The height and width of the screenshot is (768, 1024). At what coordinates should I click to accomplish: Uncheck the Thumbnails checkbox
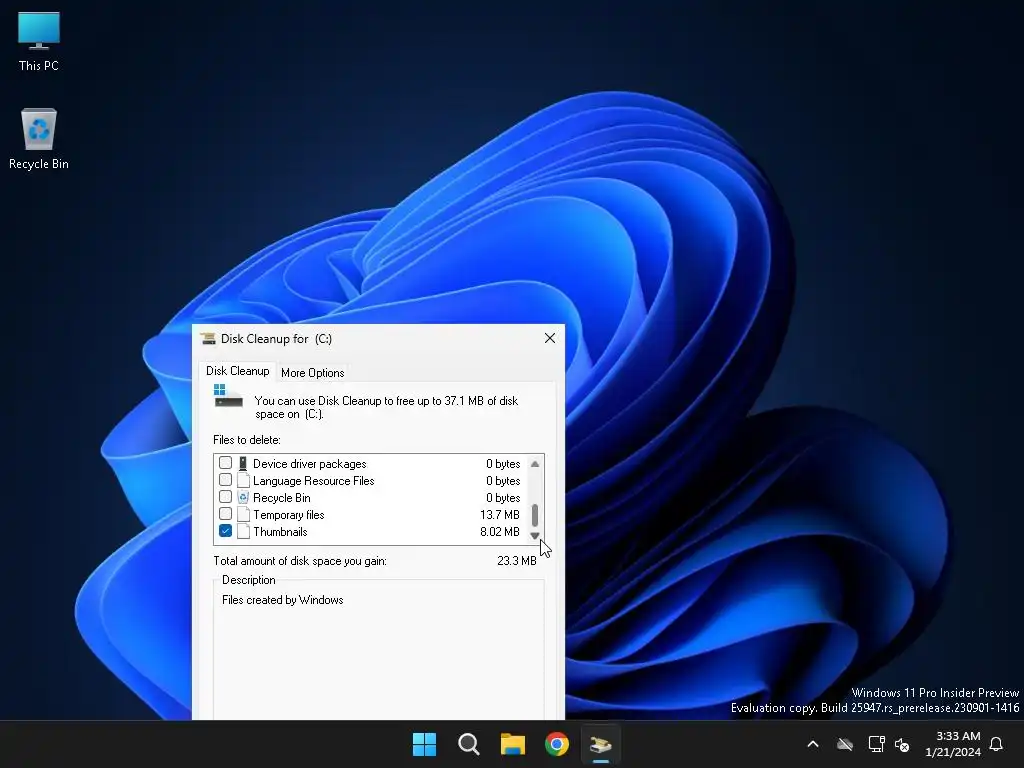[x=225, y=531]
